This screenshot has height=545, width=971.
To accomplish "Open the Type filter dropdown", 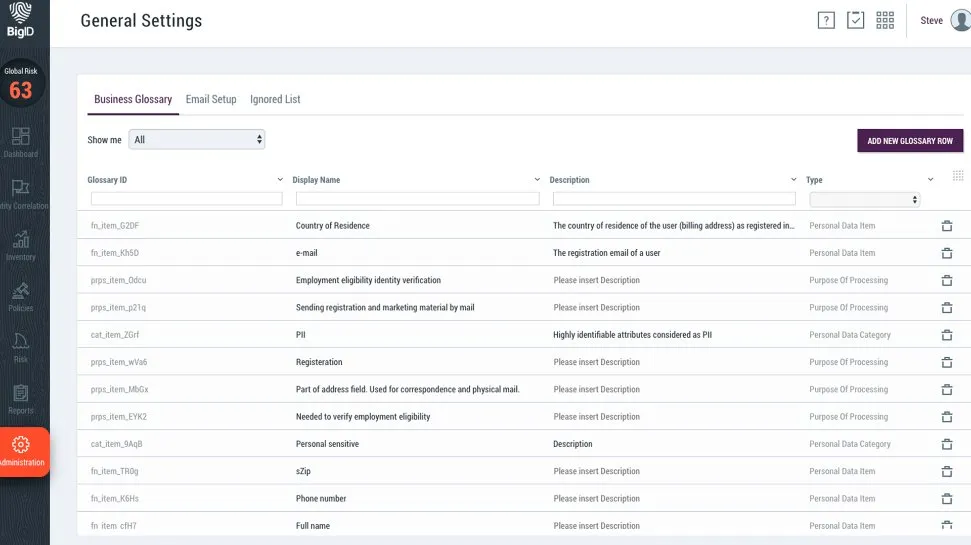I will tap(864, 200).
